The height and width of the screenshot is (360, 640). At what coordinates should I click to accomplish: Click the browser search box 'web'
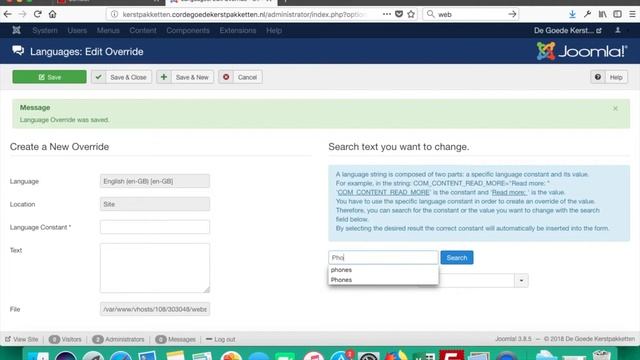[470, 14]
